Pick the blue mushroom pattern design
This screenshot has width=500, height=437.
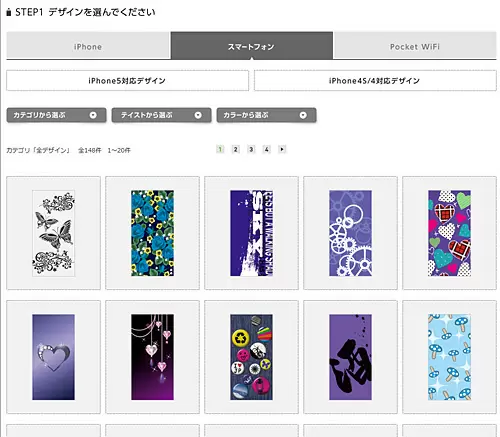449,357
